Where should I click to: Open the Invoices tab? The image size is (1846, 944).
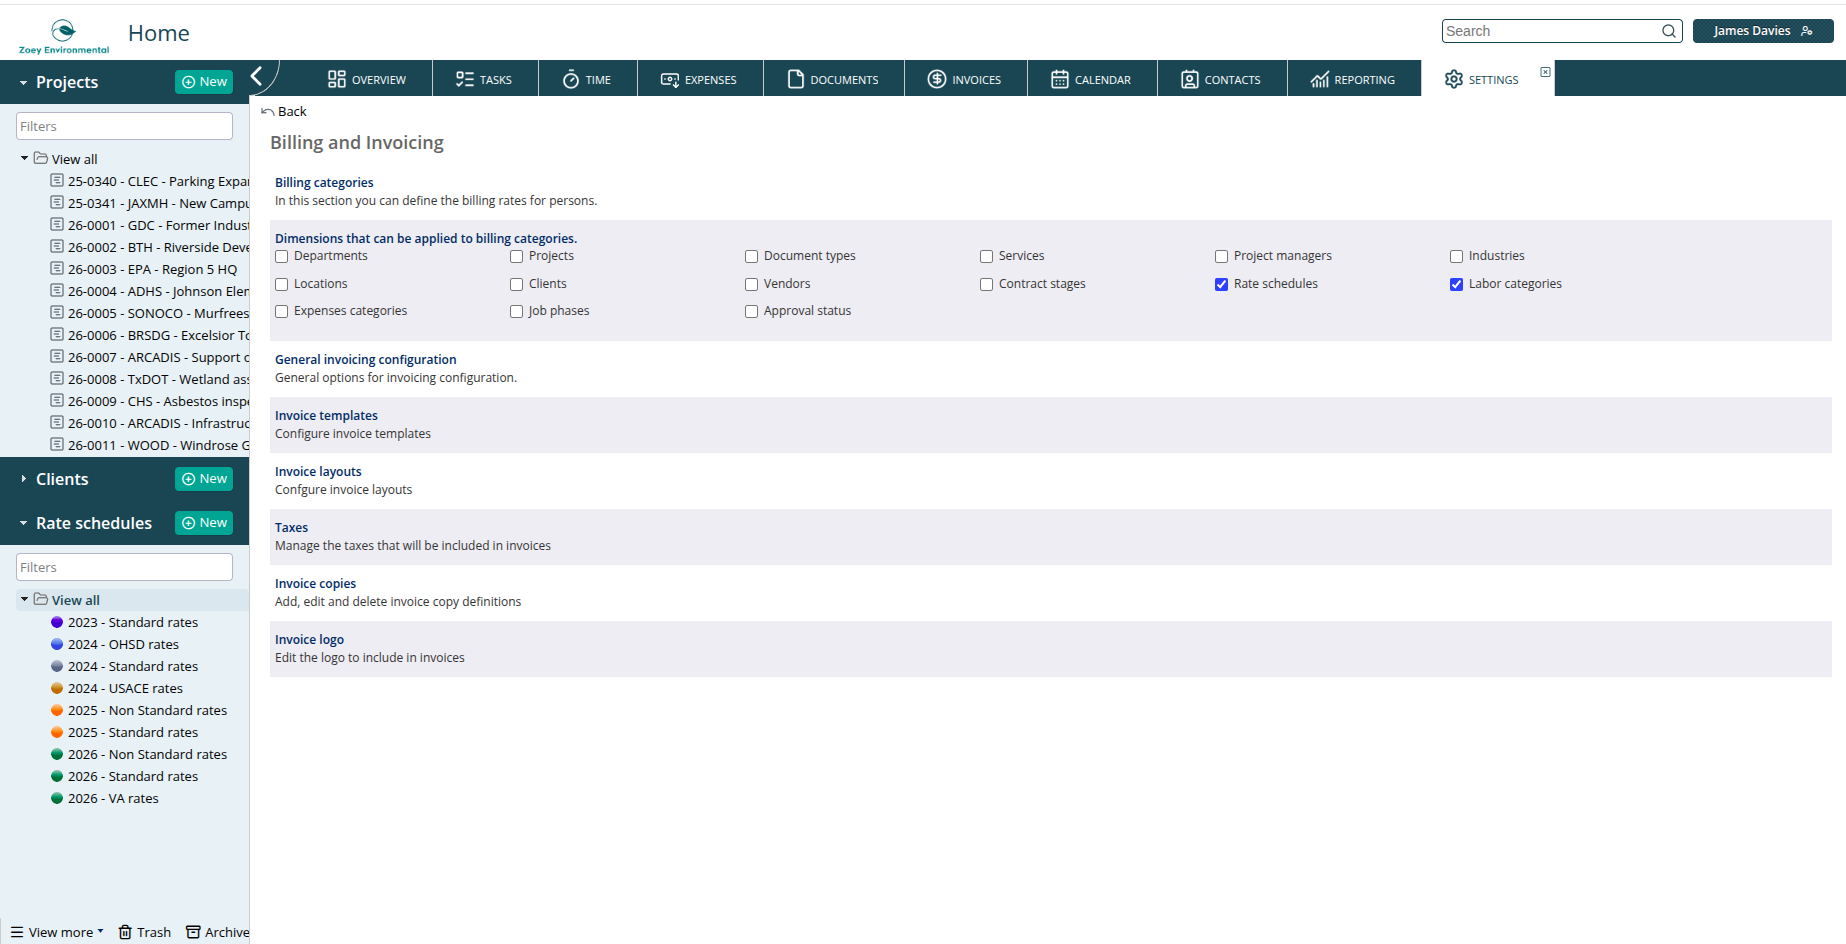pyautogui.click(x=965, y=79)
